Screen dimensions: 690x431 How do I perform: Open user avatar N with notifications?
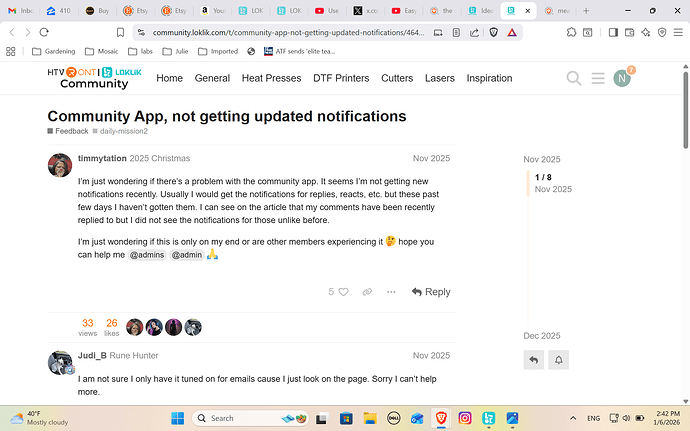pos(622,78)
